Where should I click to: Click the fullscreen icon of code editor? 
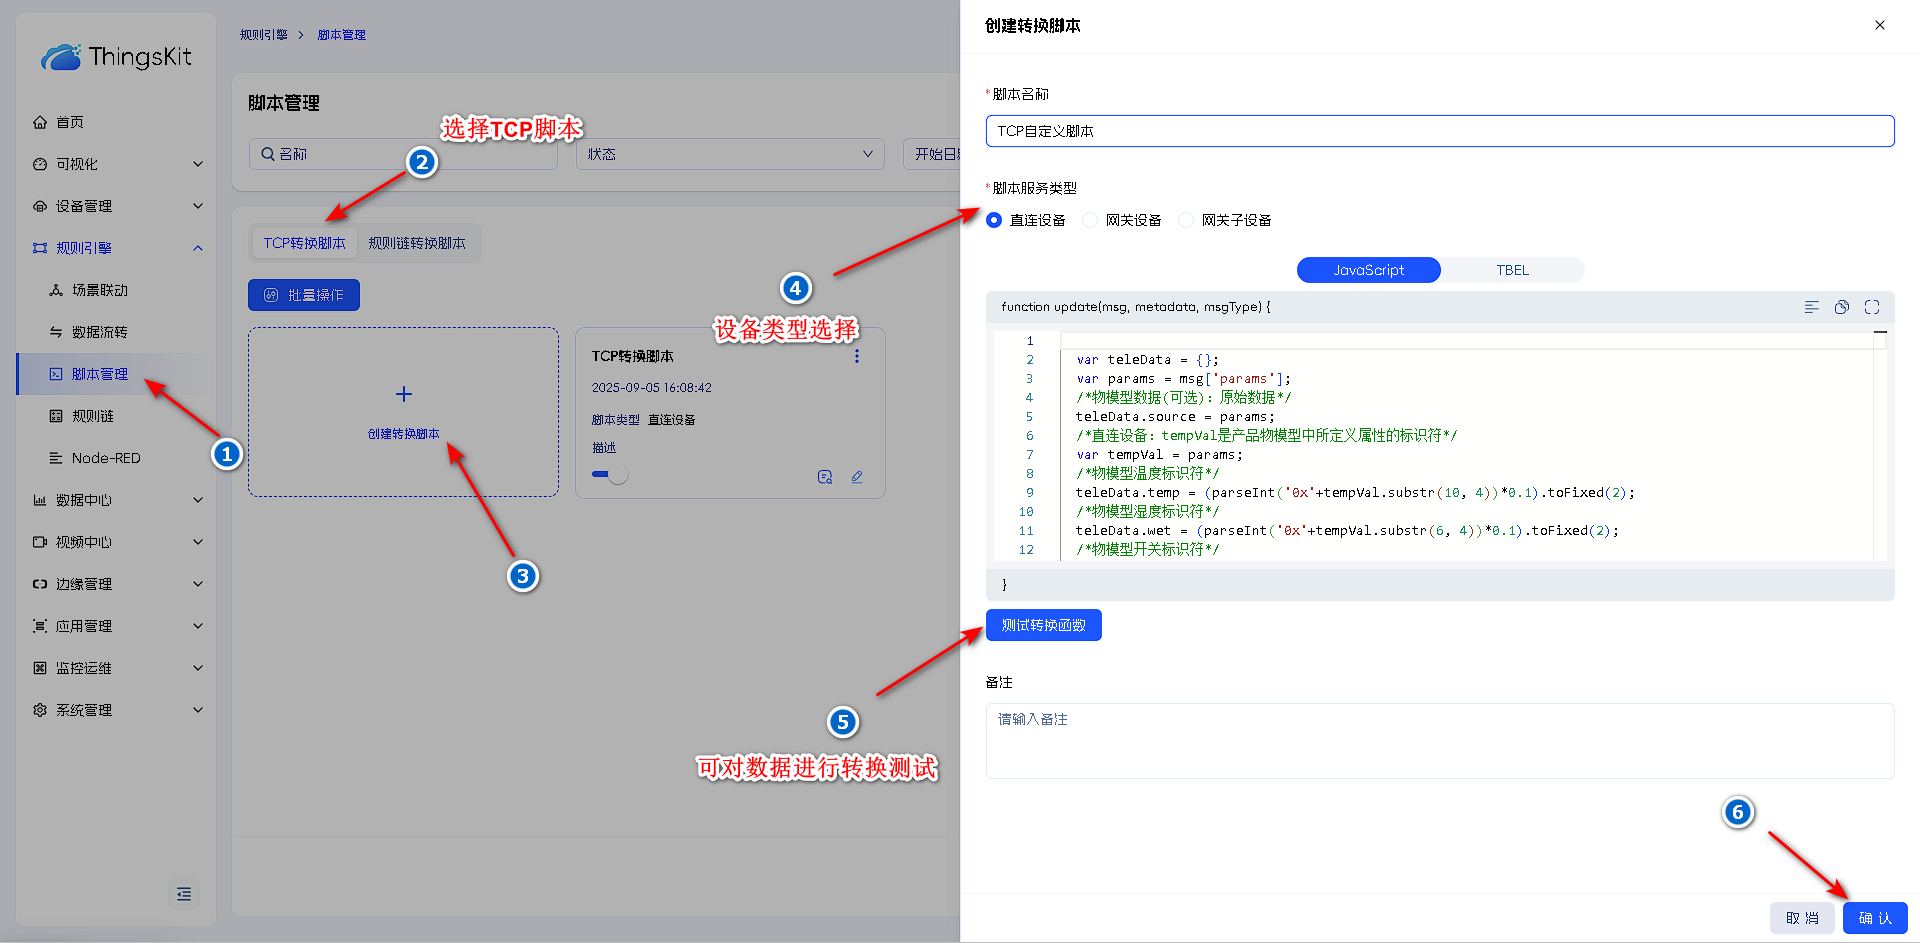tap(1872, 307)
